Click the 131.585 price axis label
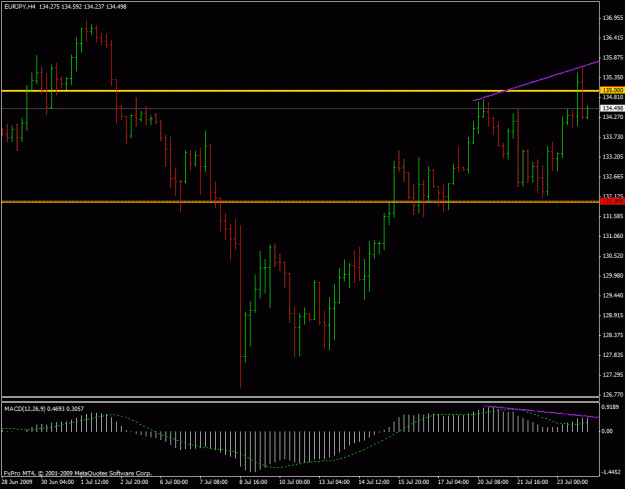The height and width of the screenshot is (489, 625). 613,216
